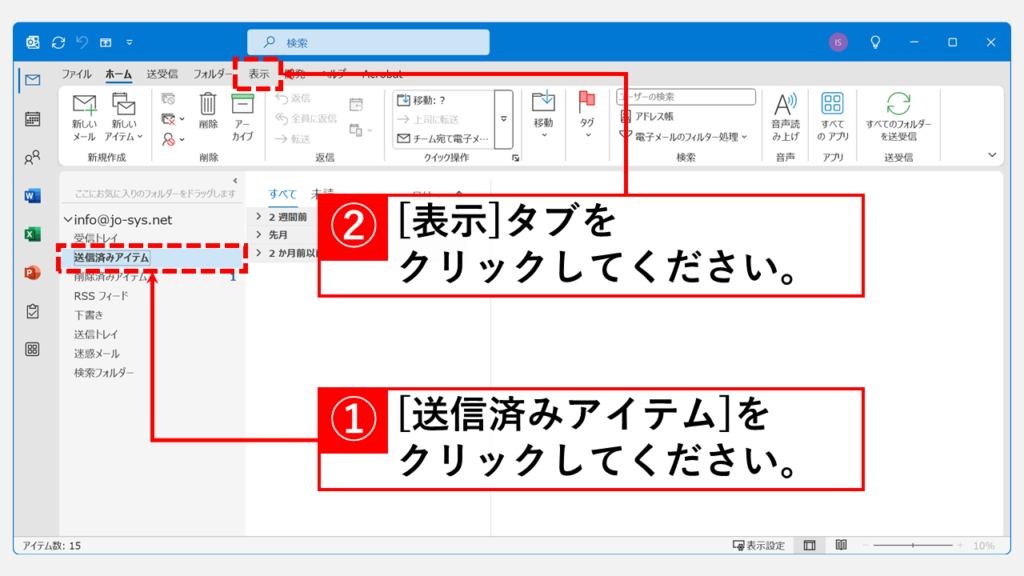The height and width of the screenshot is (576, 1024).
Task: Switch to normal view in status bar
Action: click(810, 545)
